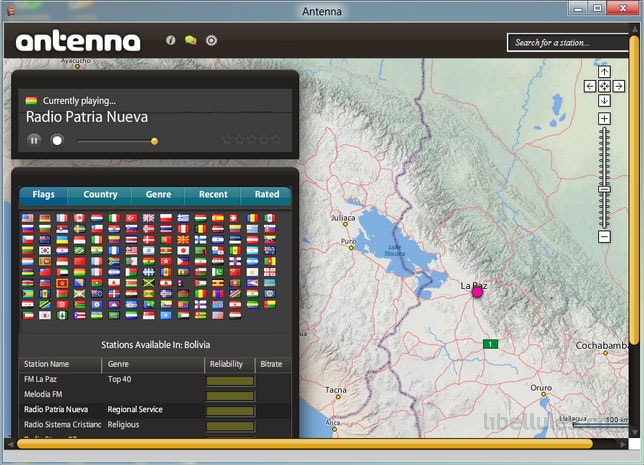Screen dimensions: 644x465
Task: Open the info (i) icon
Action: 170,40
